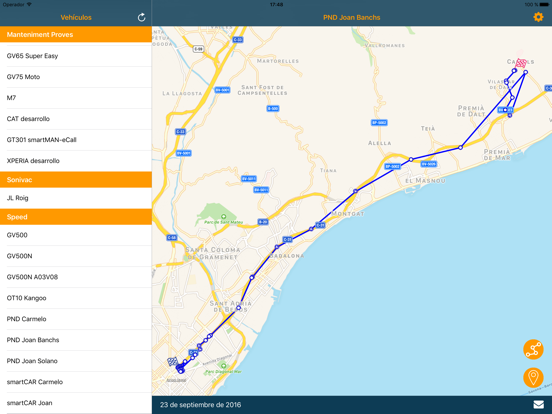Select vehicle GV65 Super Easy
The width and height of the screenshot is (552, 414).
(76, 56)
